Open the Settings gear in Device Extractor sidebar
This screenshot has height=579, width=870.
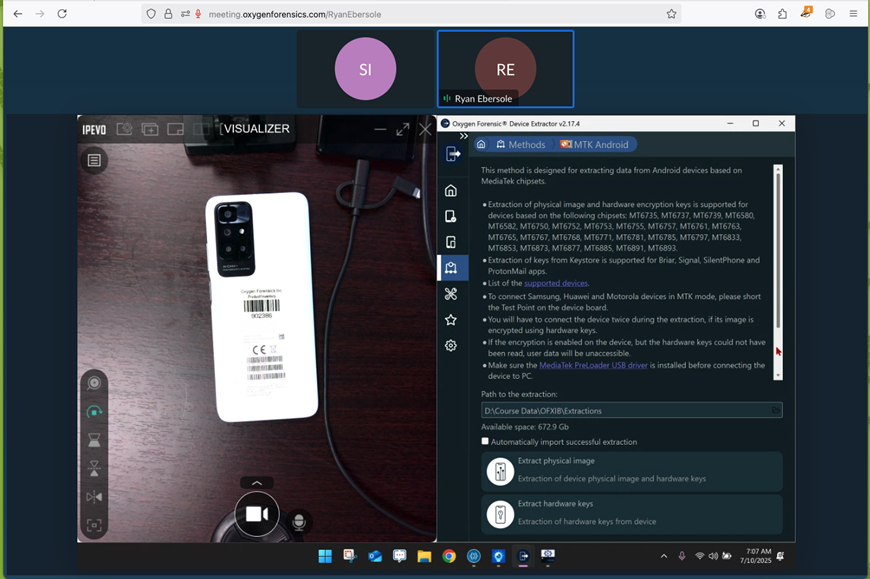tap(451, 346)
